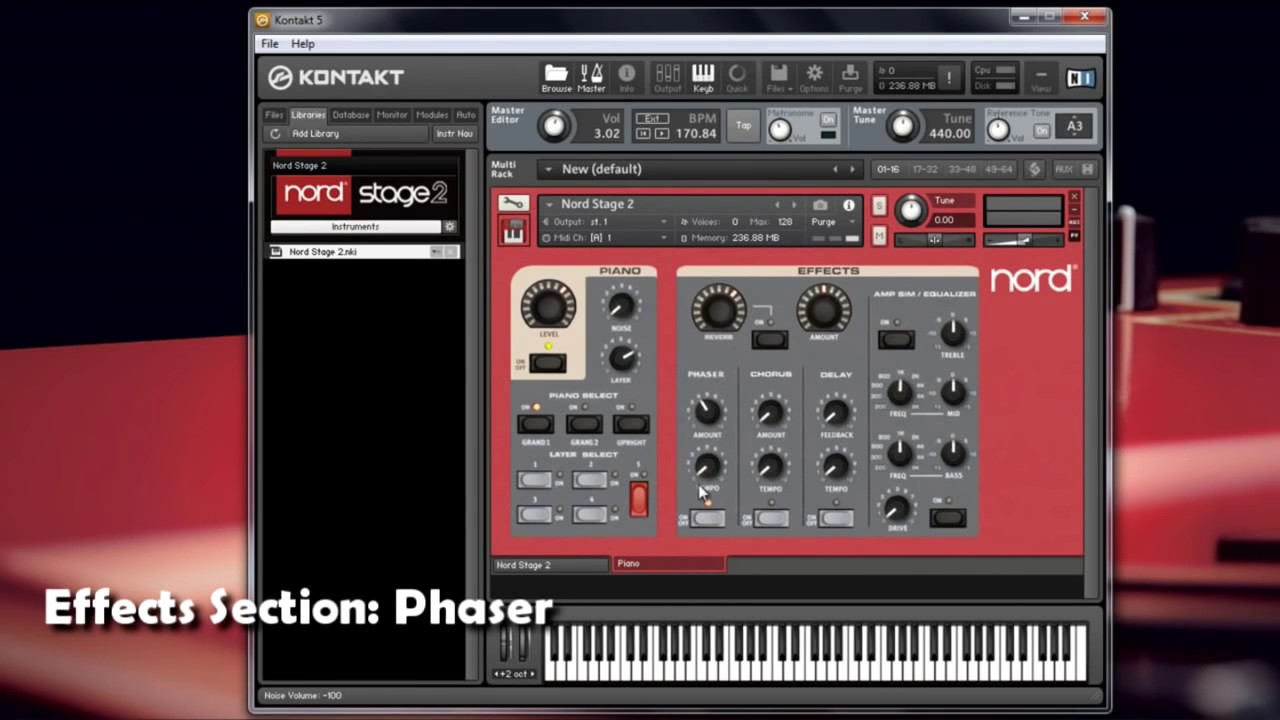
Task: Click the Nord Stage 2 instrument keyboard icon
Action: click(x=513, y=231)
